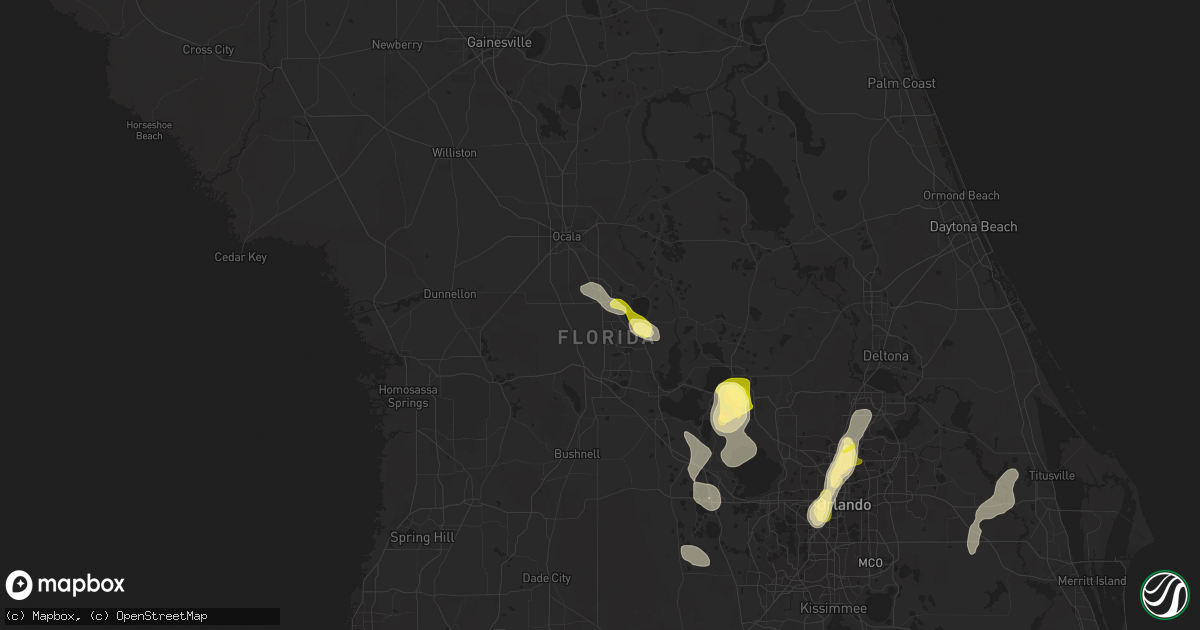Click the Newberry label
Viewport: 1200px width, 630px height.
pyautogui.click(x=397, y=44)
